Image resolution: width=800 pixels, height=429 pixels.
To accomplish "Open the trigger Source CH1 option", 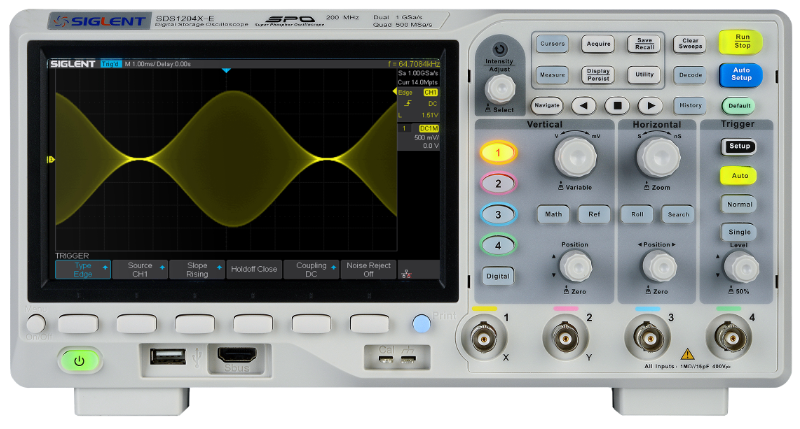I will point(140,269).
